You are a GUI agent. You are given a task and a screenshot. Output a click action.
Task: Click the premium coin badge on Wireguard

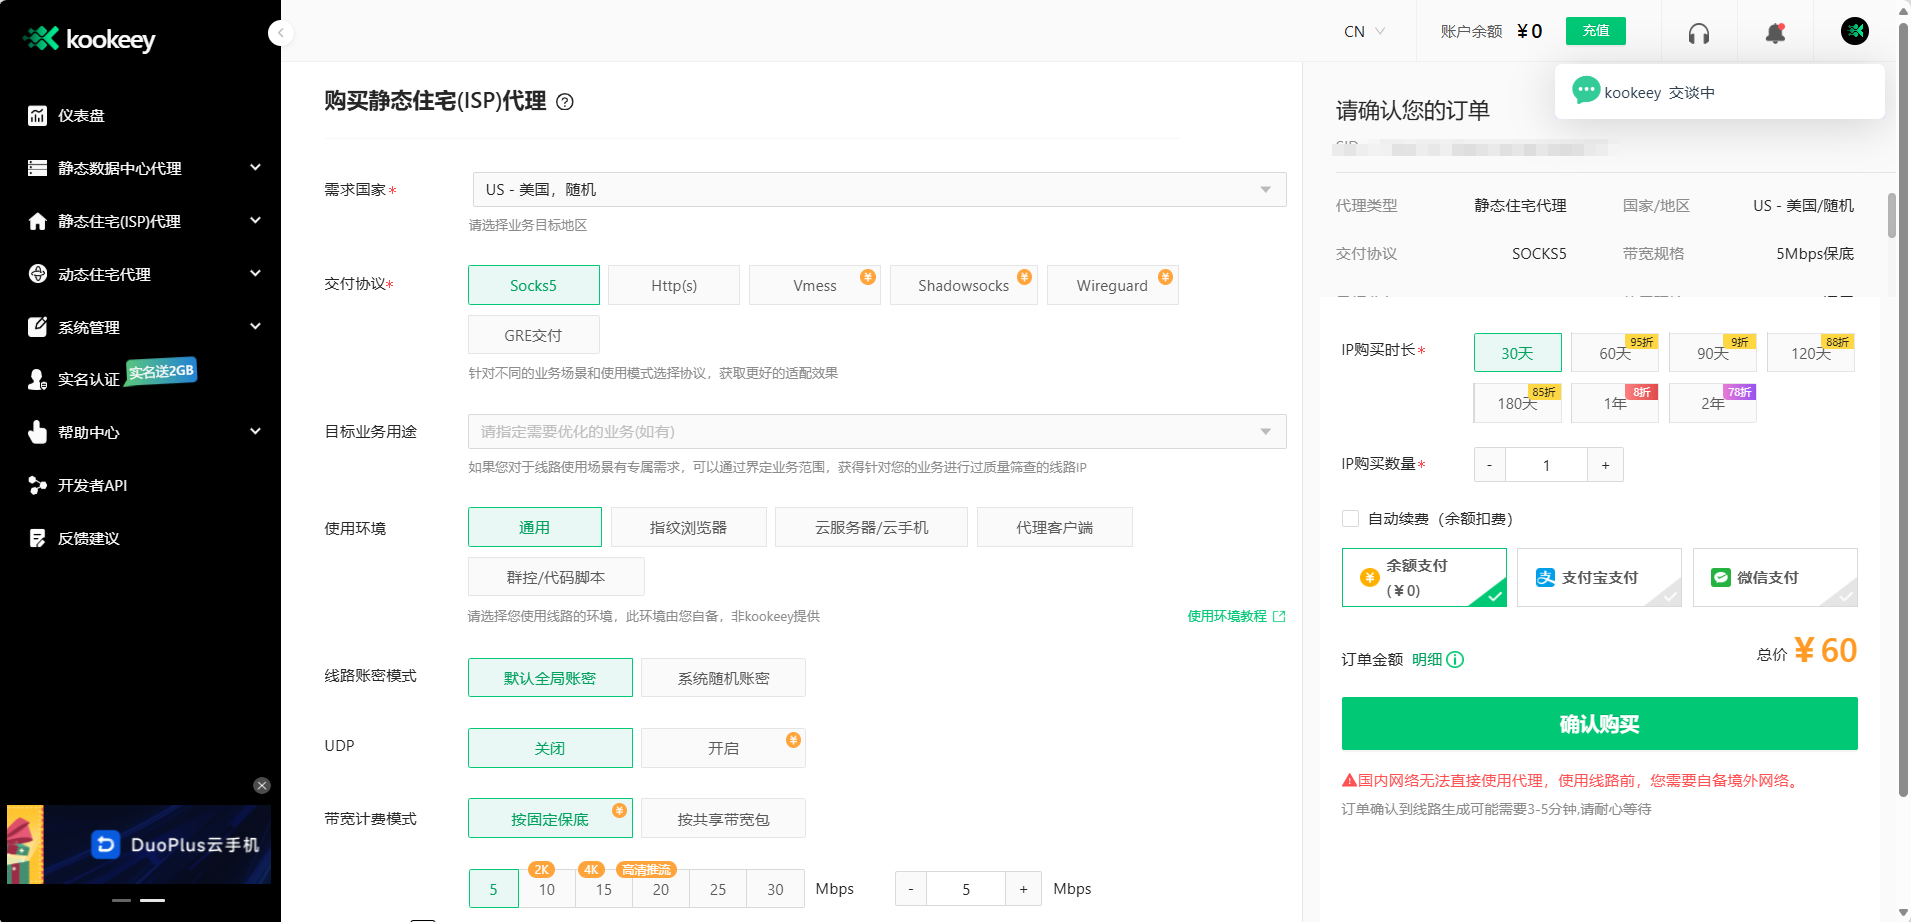coord(1165,277)
